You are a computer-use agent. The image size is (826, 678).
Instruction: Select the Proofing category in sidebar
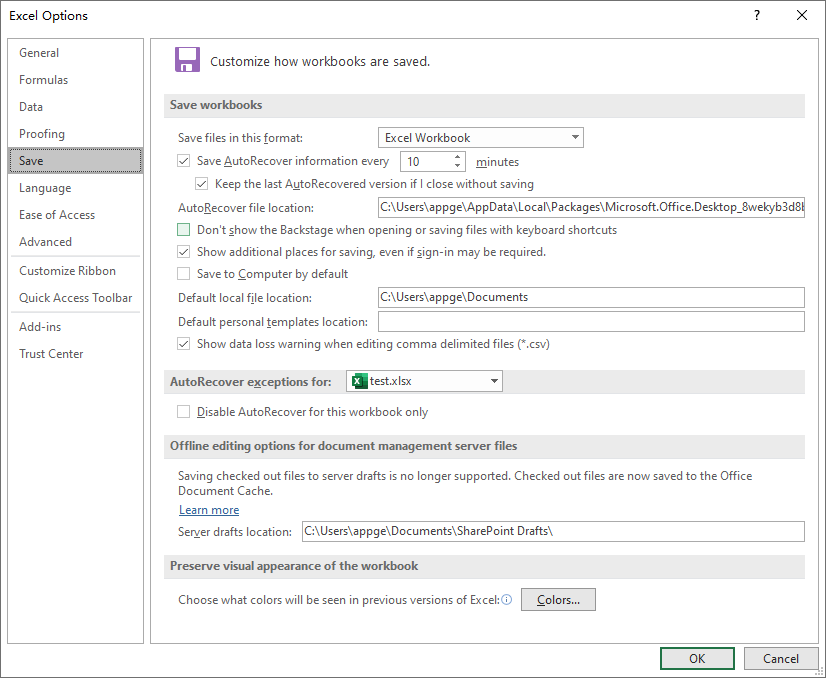[x=42, y=133]
